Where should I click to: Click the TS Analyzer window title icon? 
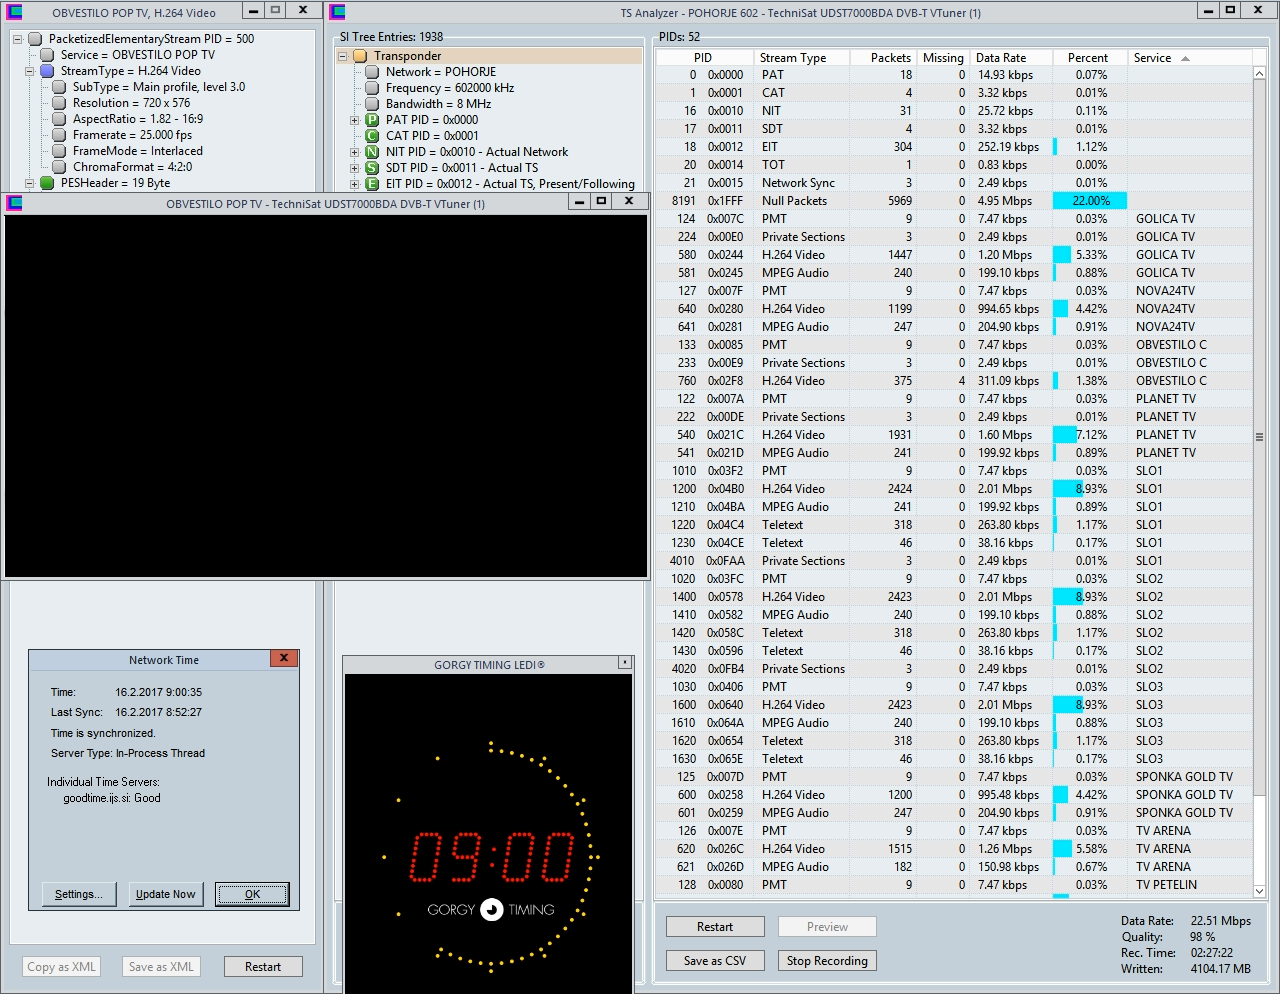coord(338,12)
